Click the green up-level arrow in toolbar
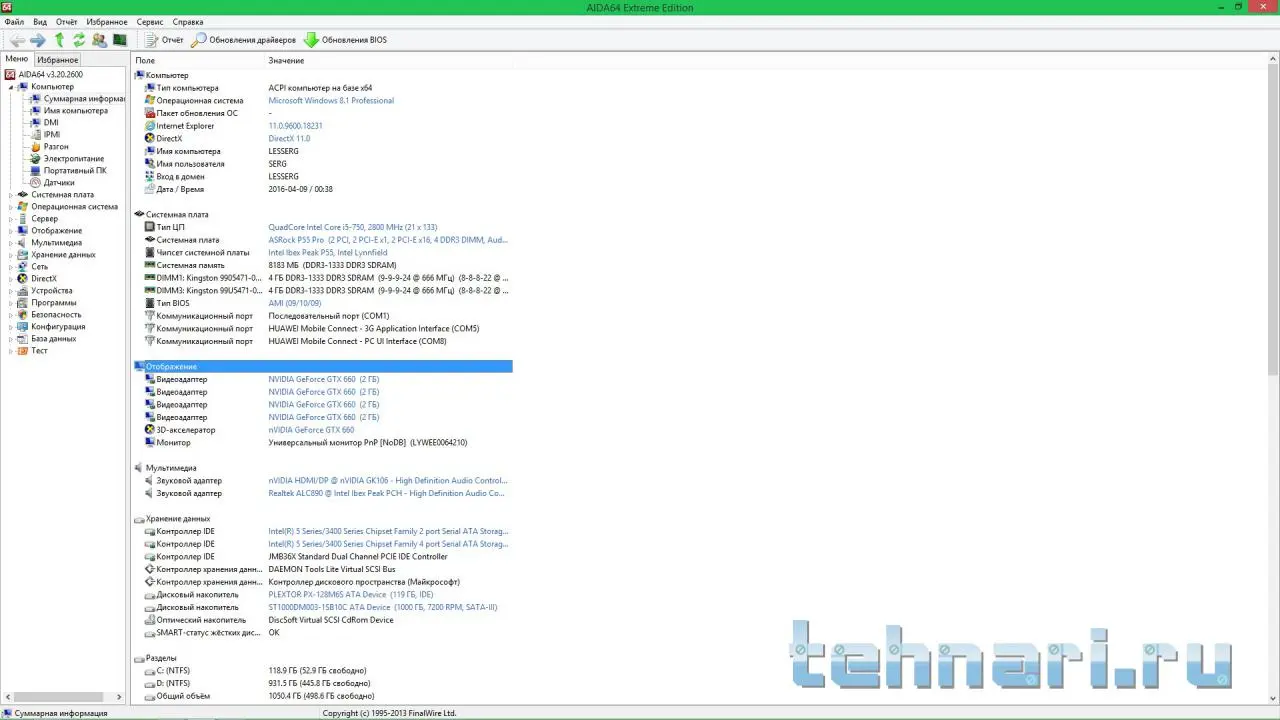1280x720 pixels. coord(59,40)
